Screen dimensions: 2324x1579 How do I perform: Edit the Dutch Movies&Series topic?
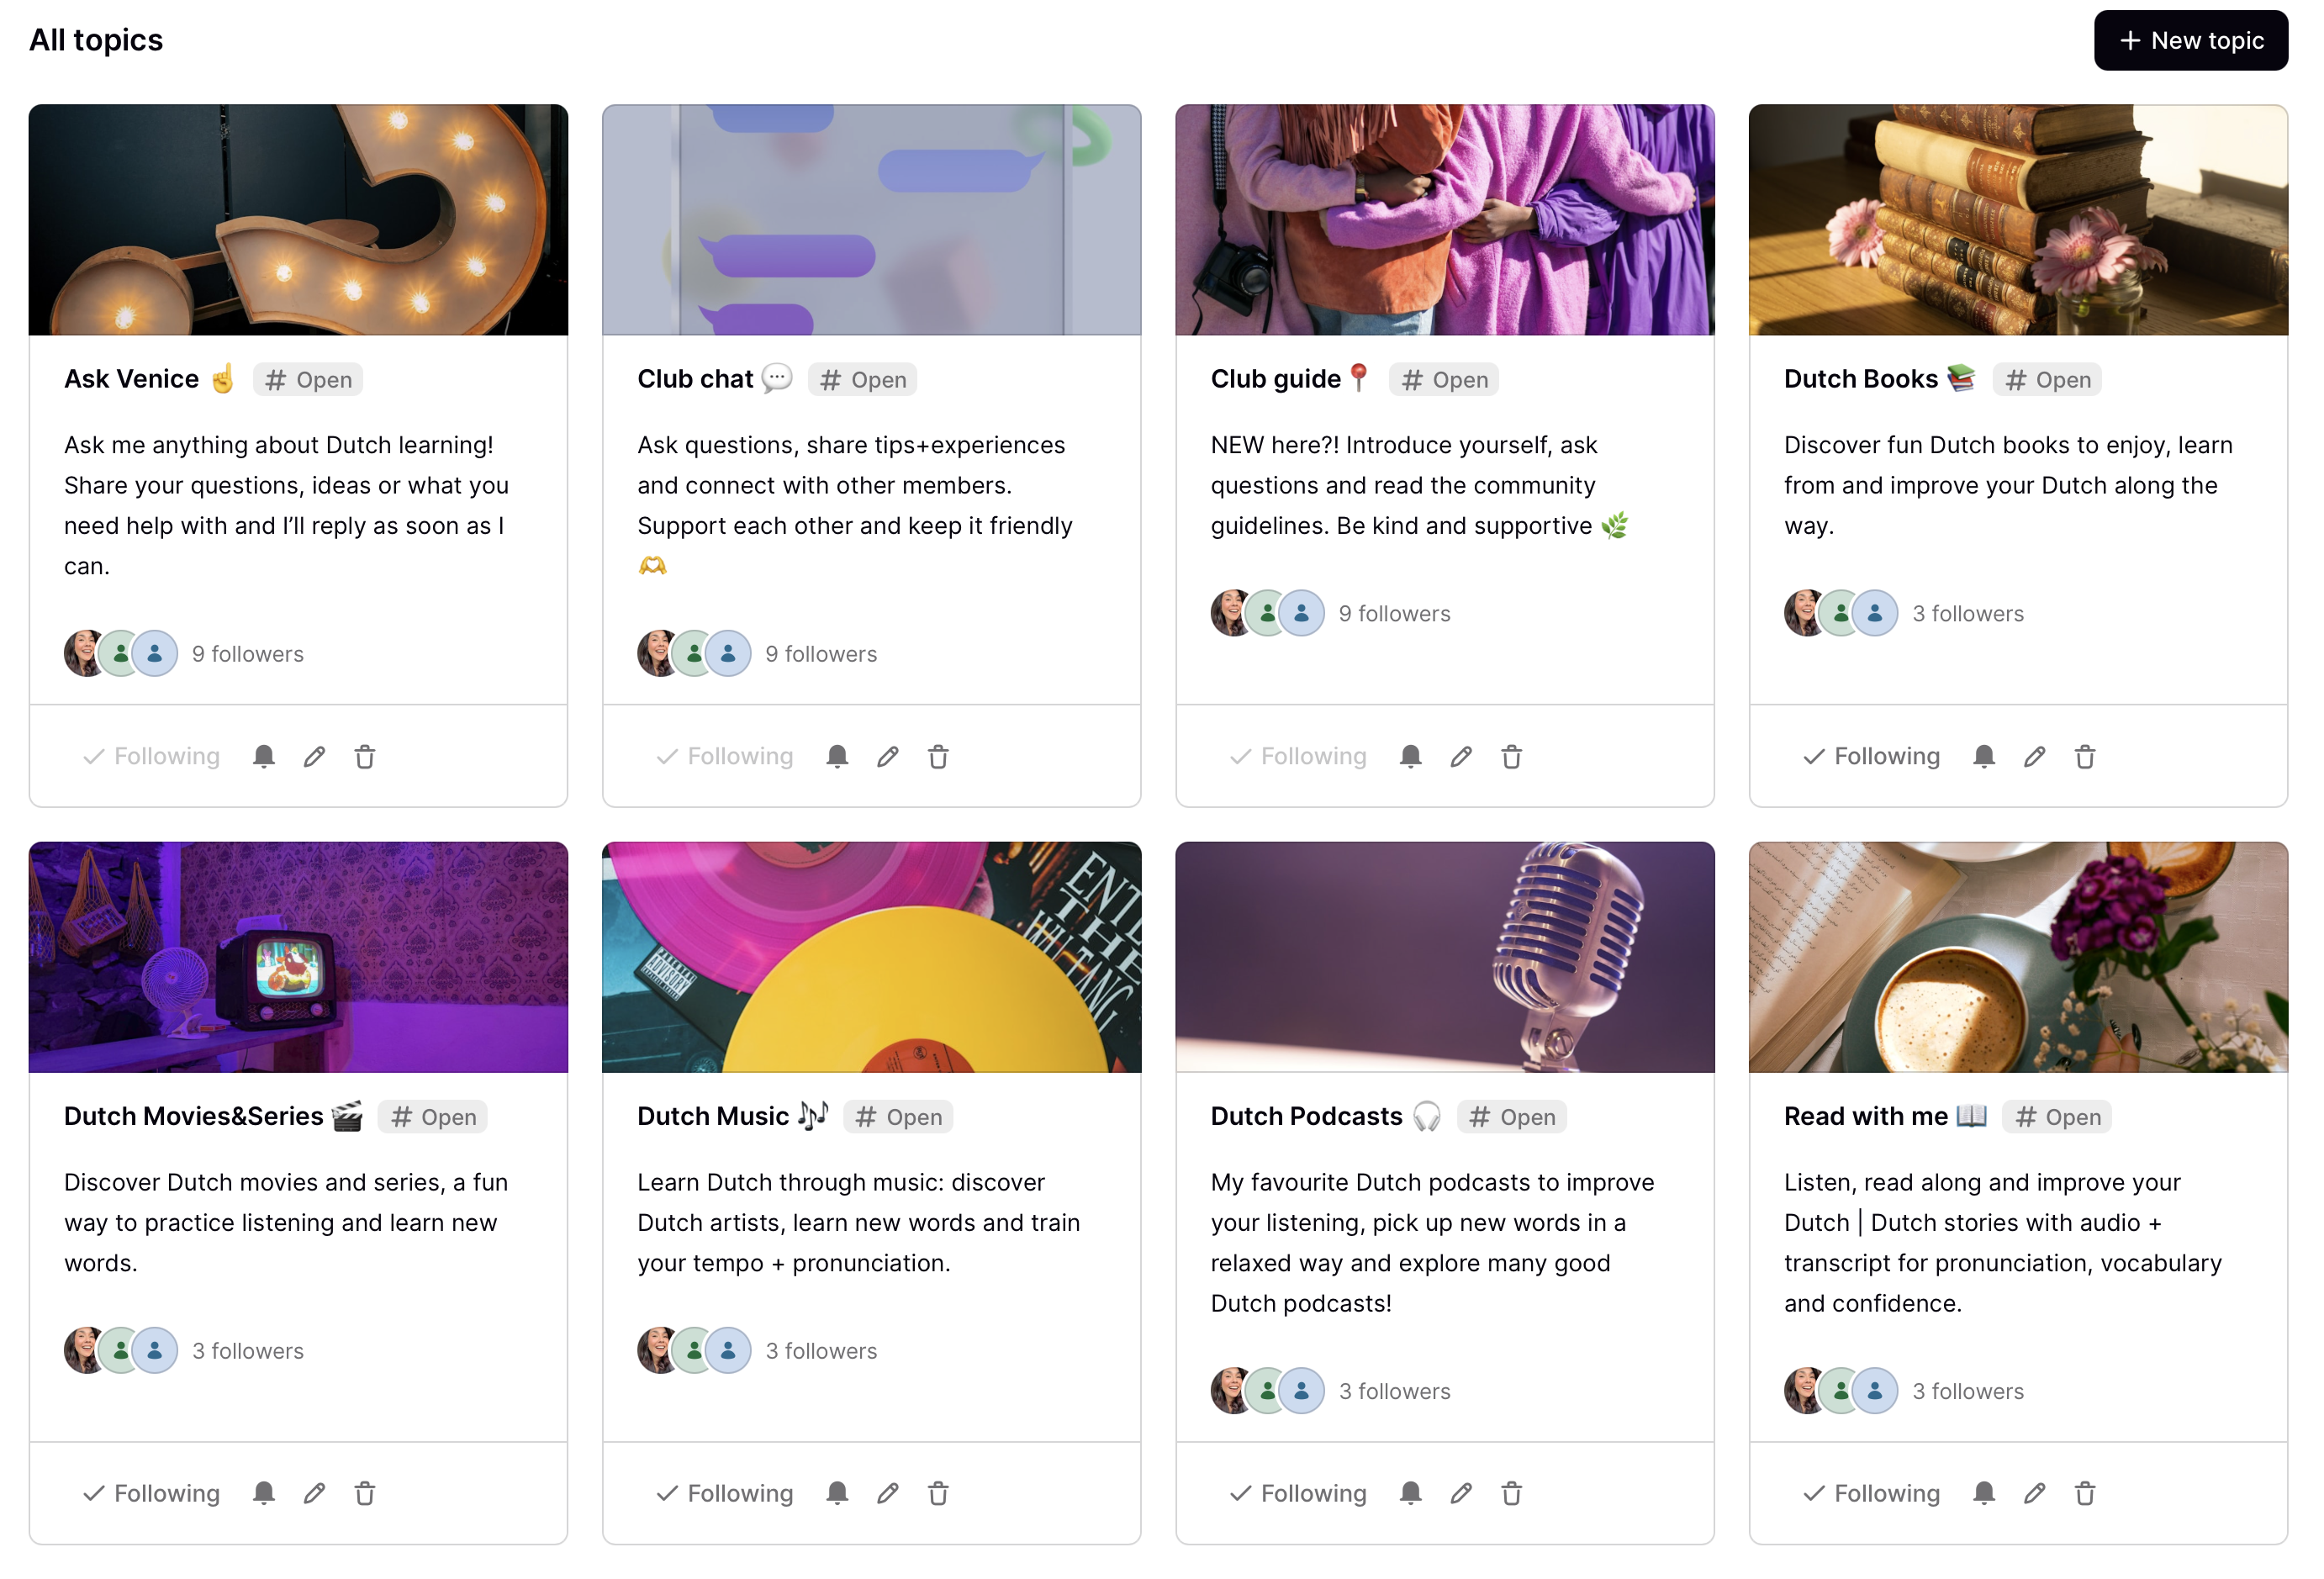(x=314, y=1493)
